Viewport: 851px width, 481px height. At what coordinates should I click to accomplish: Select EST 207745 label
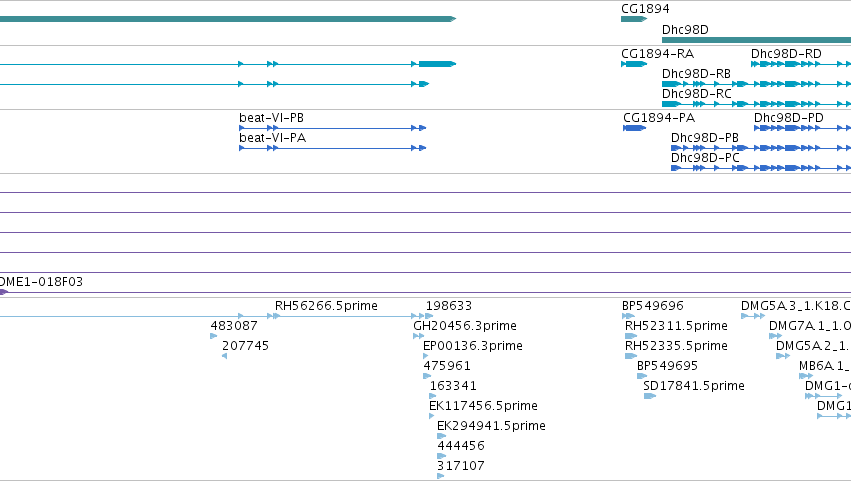pos(245,346)
